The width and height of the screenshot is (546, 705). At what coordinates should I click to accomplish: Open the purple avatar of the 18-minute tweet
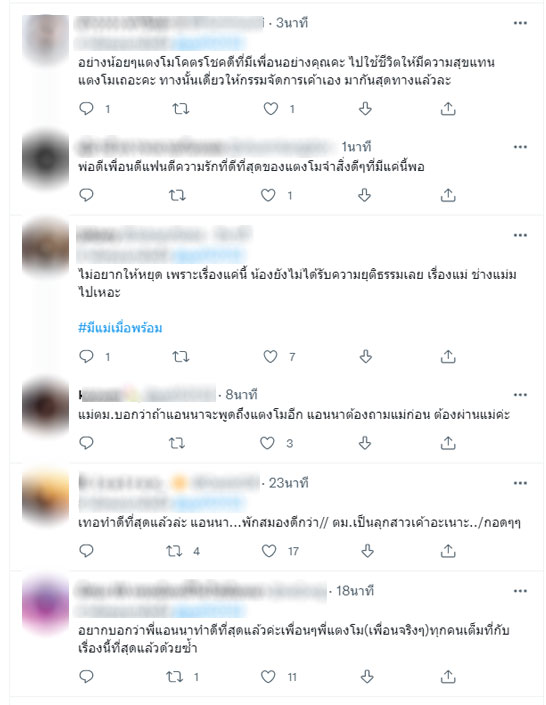45,604
